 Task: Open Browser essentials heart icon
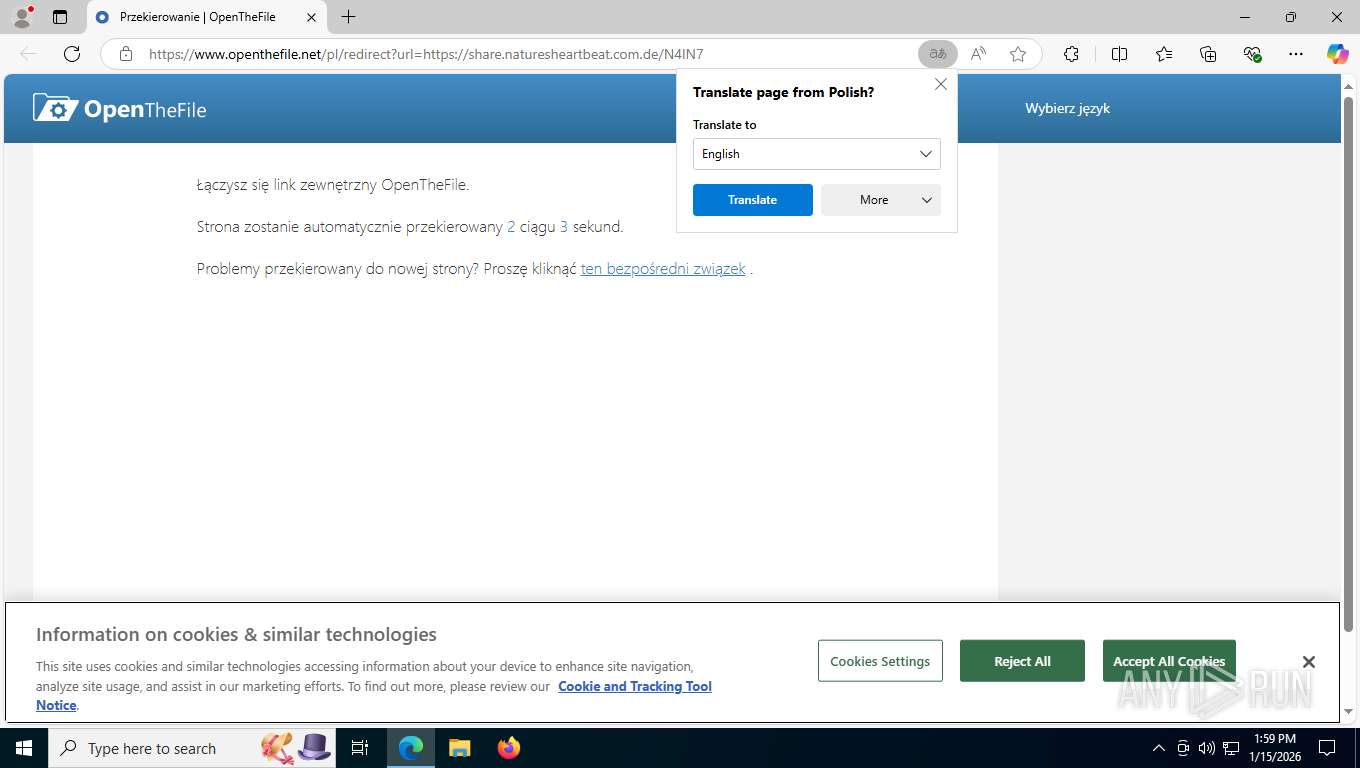point(1252,54)
